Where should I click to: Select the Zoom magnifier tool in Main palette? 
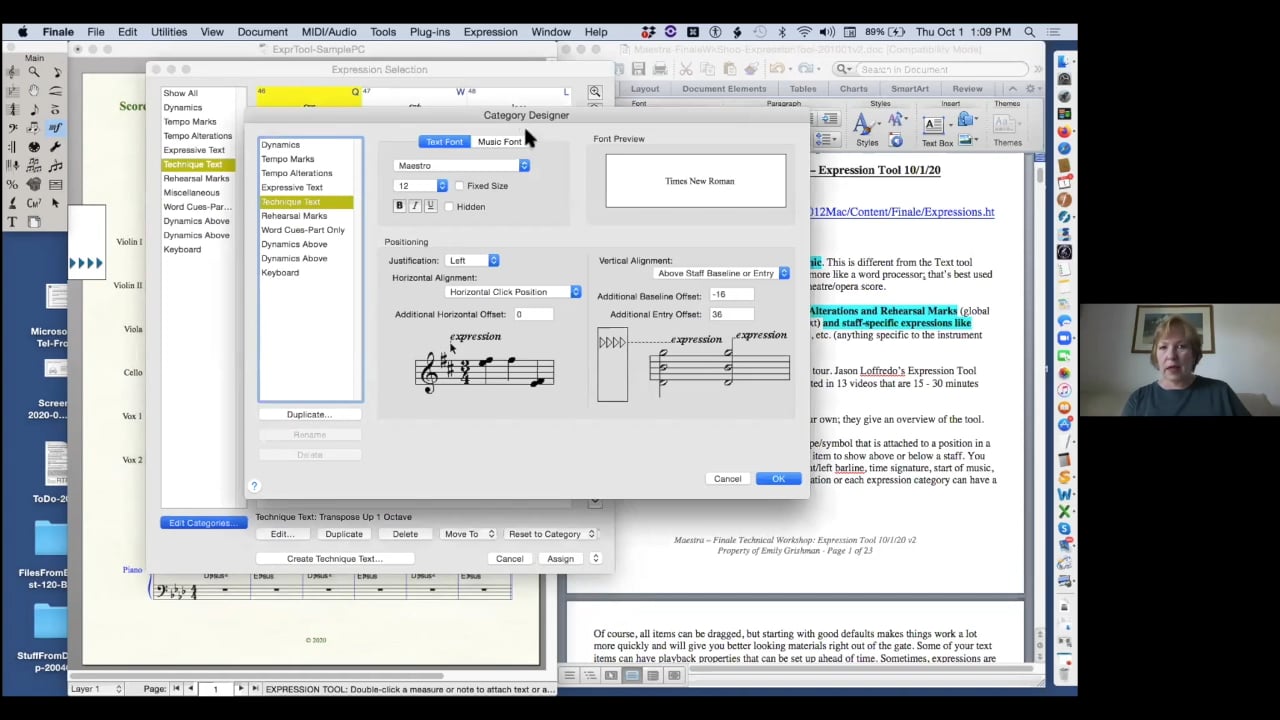(x=34, y=72)
